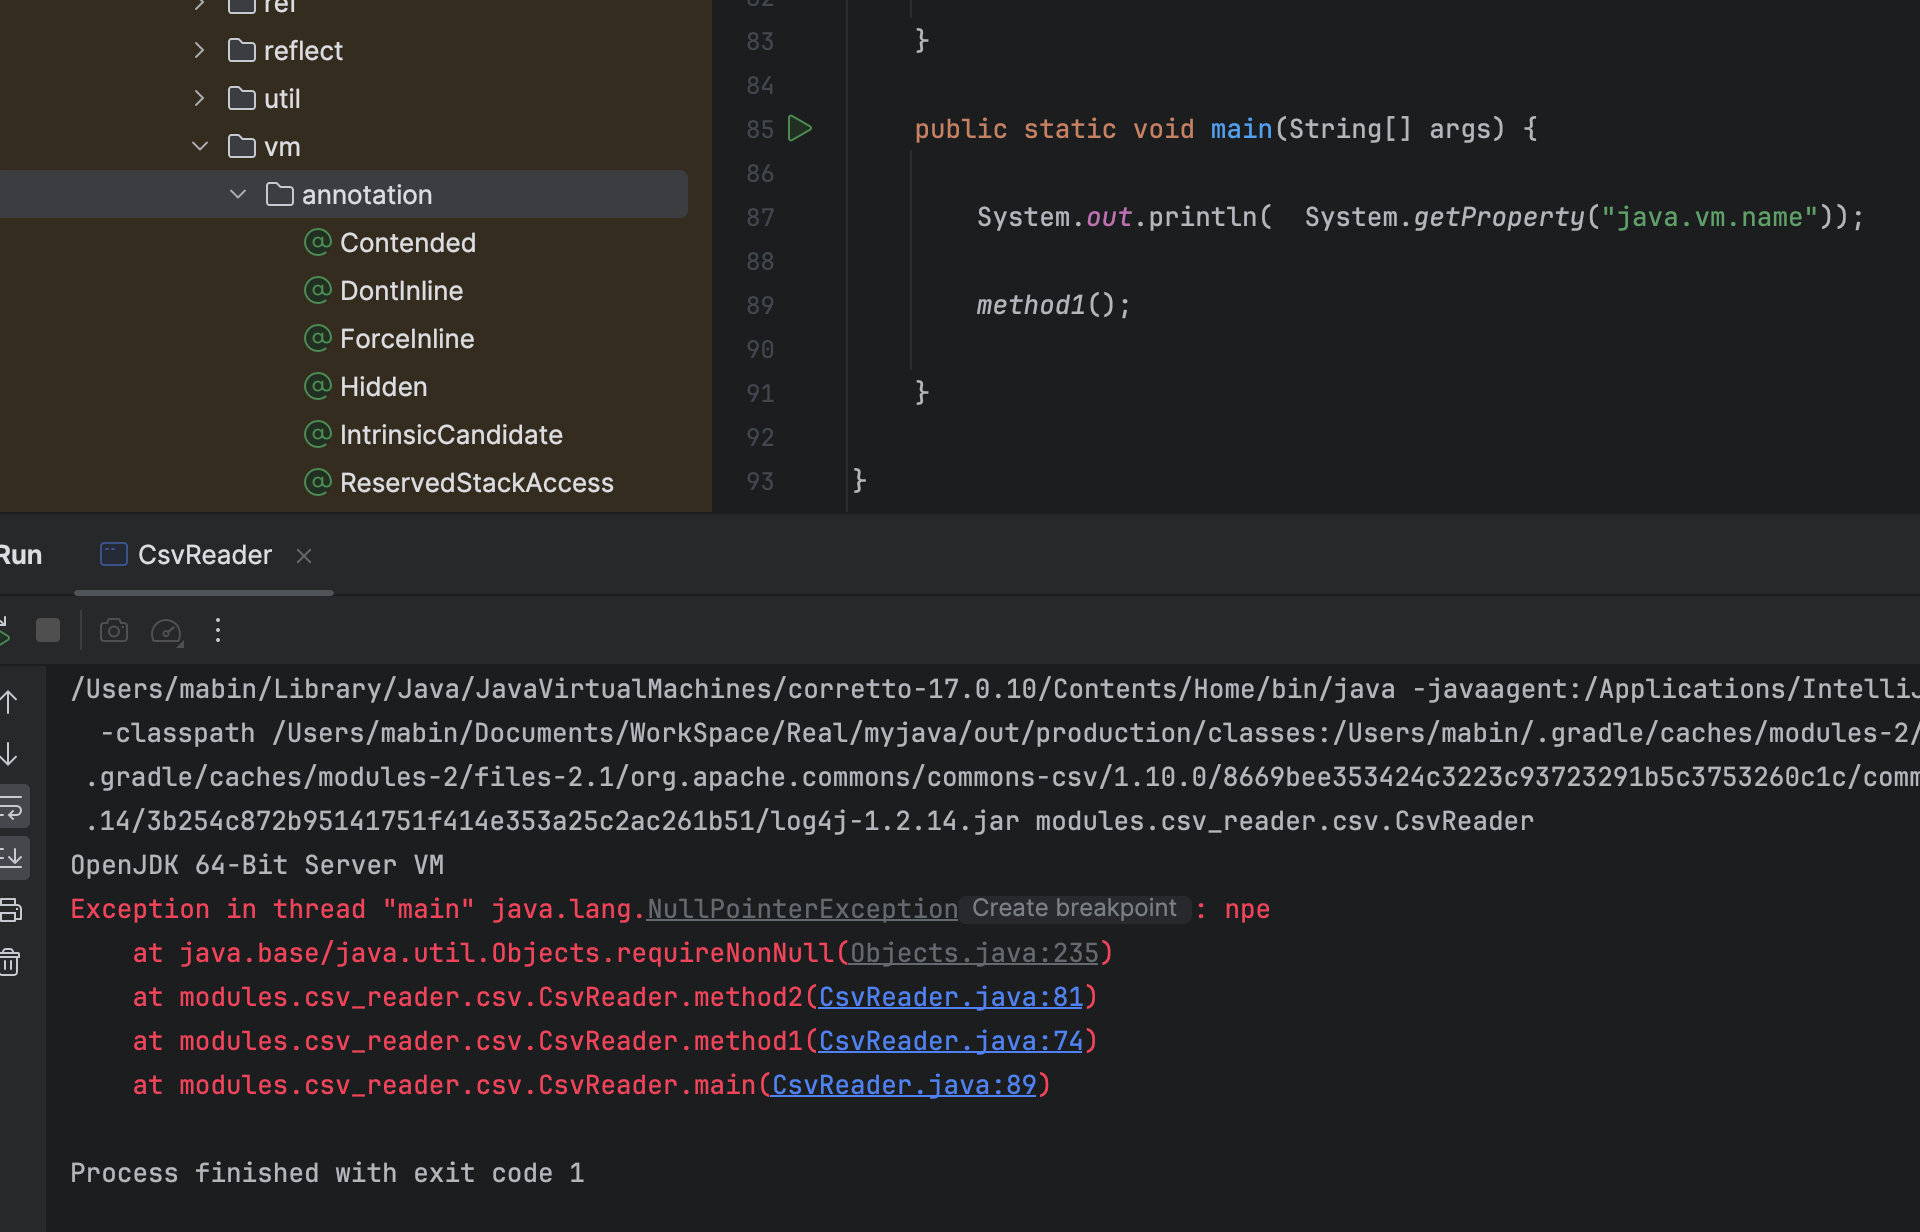Screen dimensions: 1920x1232
Task: Toggle soft-wrap in the console
Action: pyautogui.click(x=13, y=806)
